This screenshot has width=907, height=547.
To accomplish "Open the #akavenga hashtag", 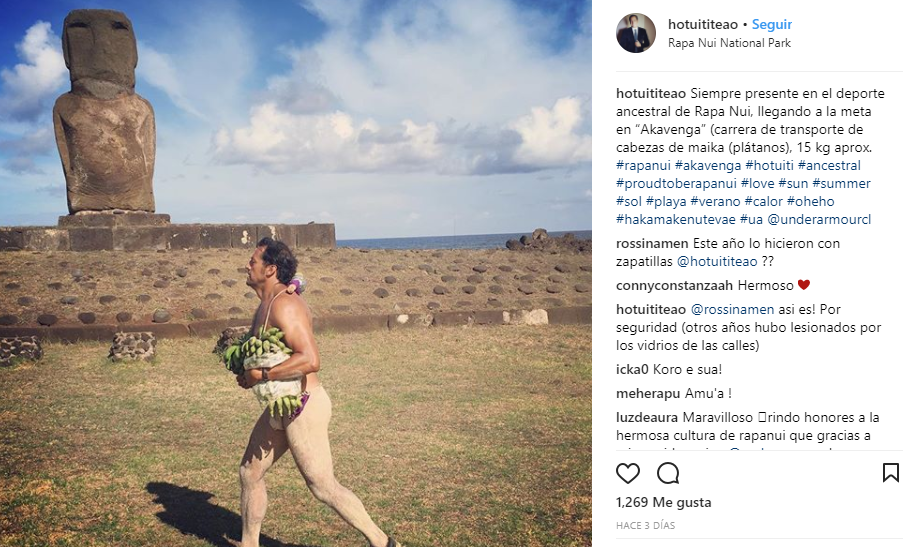I will pyautogui.click(x=708, y=165).
